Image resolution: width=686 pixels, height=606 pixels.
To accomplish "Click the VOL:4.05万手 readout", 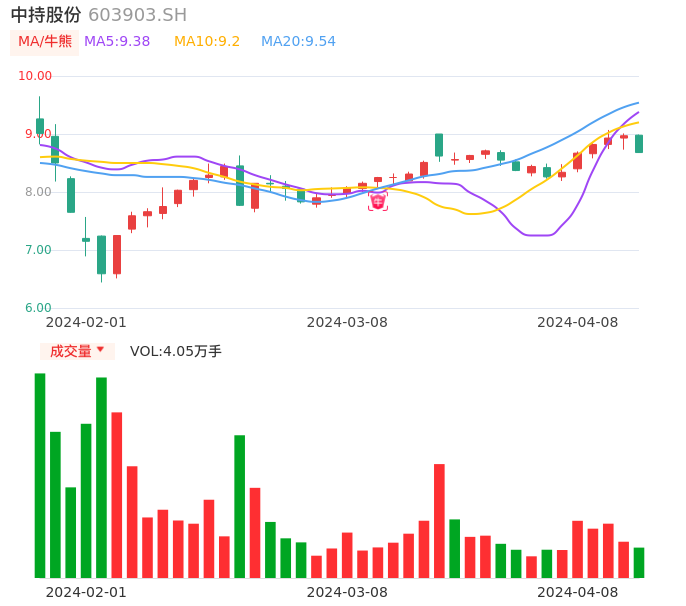I will 176,351.
